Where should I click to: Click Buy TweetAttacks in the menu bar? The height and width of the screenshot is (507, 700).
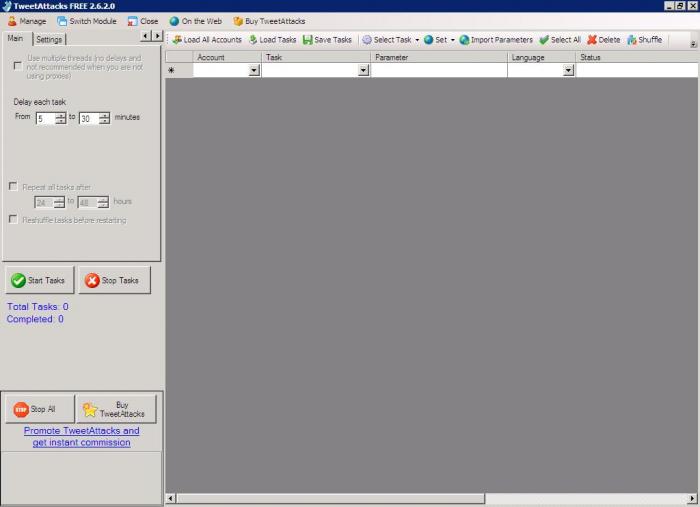pos(270,21)
